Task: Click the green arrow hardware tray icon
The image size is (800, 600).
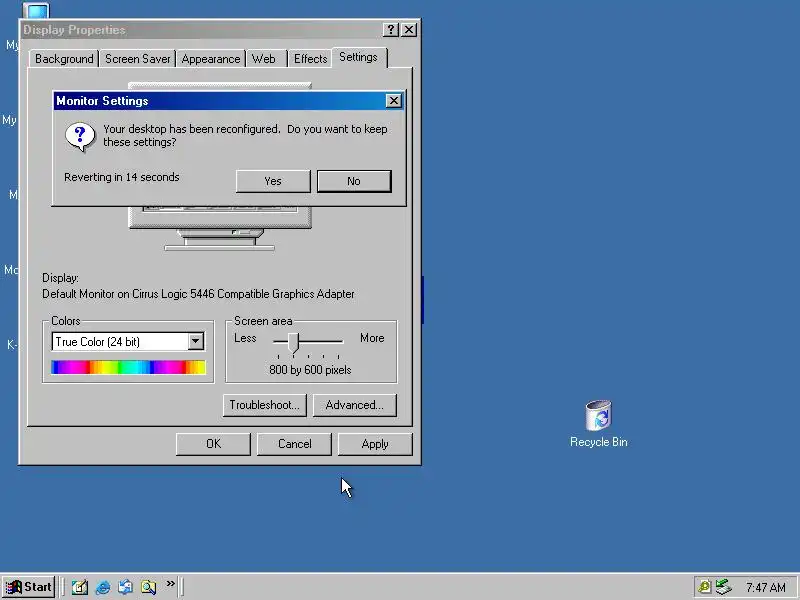Action: pyautogui.click(x=723, y=587)
